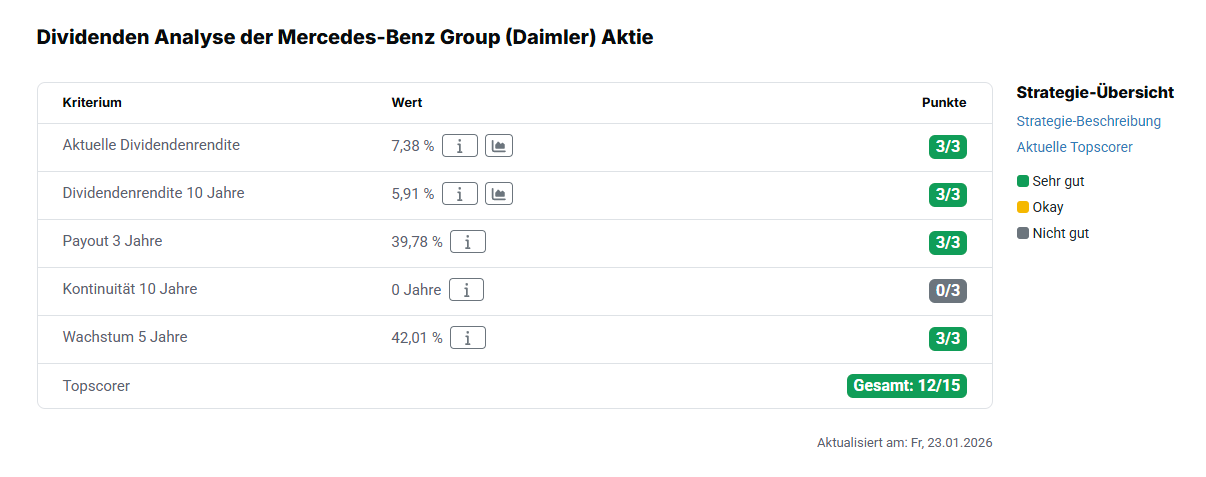This screenshot has width=1206, height=477.
Task: Open info icon for Aktuelle Dividendenrendite
Action: coord(459,146)
